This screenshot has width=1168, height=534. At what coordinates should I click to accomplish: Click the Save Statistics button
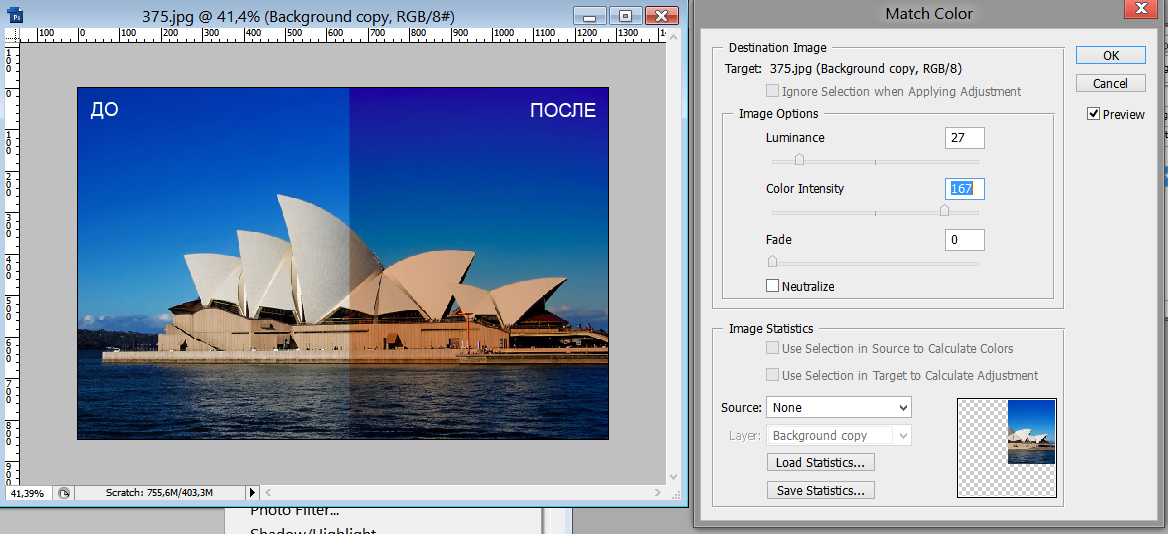[820, 491]
